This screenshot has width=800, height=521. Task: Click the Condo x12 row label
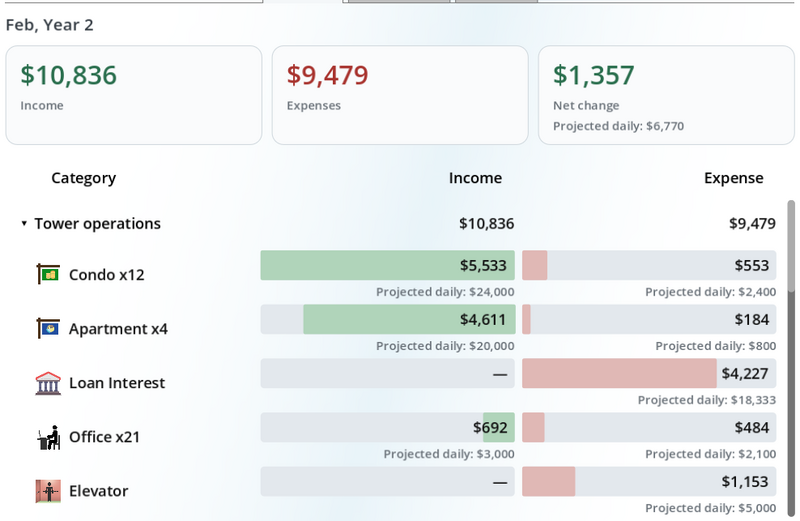tap(107, 275)
